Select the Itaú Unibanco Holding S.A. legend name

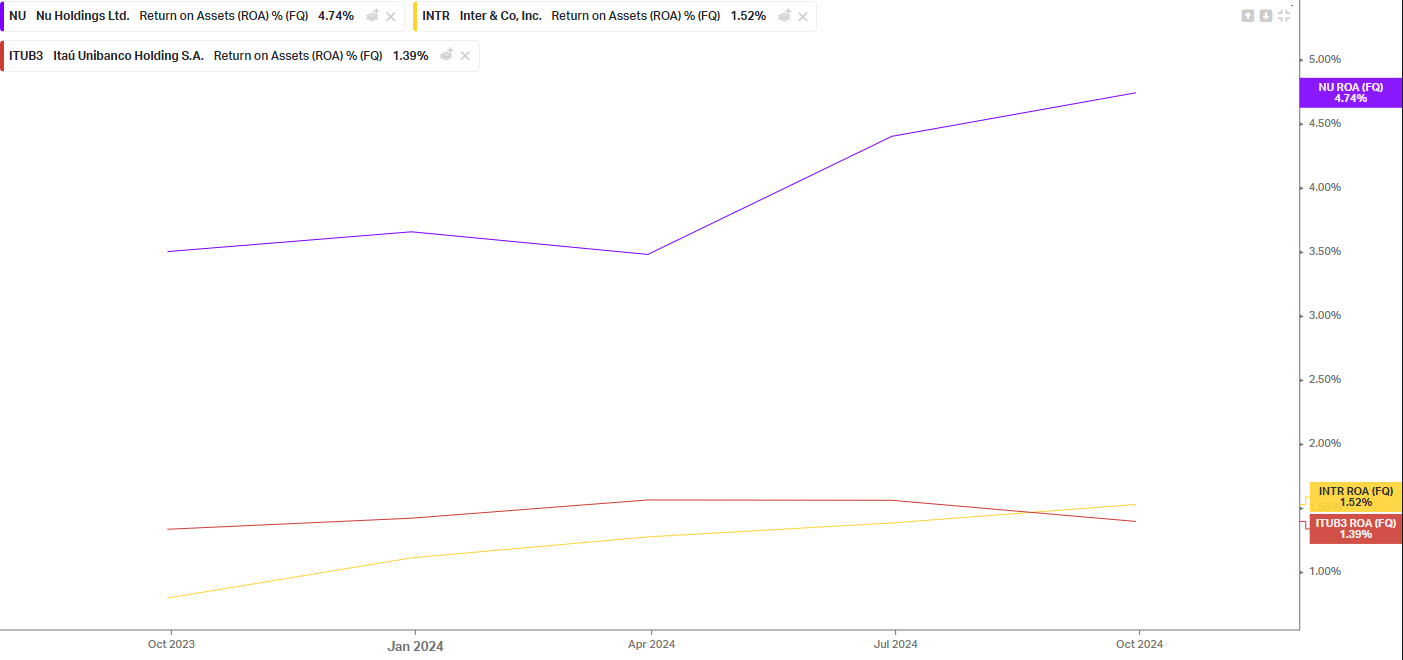(x=128, y=56)
